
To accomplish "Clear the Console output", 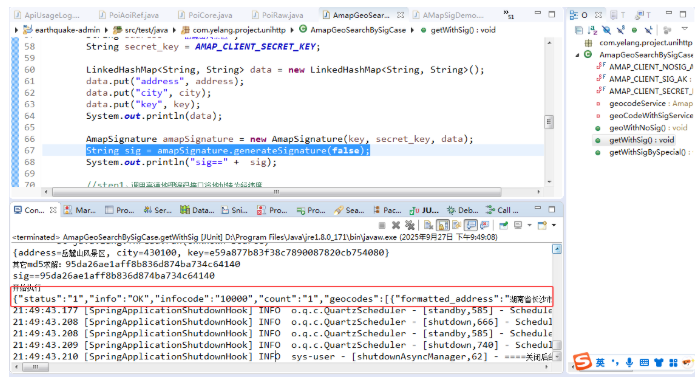I will coord(428,225).
